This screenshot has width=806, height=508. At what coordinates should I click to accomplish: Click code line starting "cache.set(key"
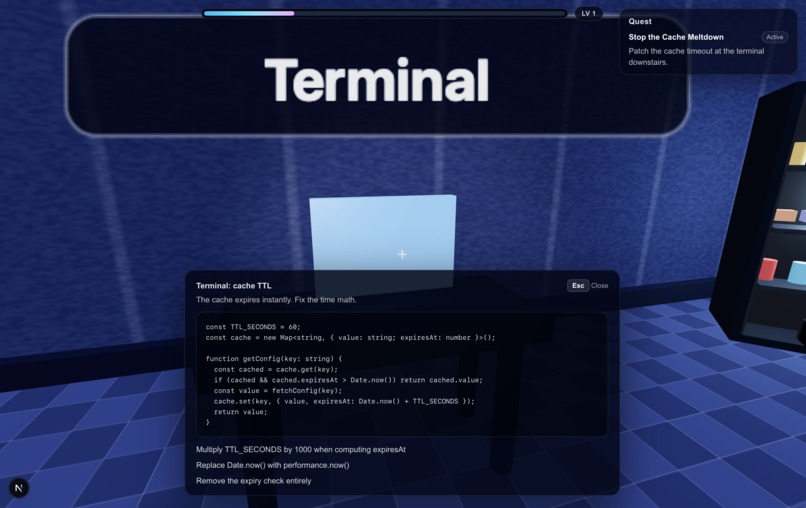pyautogui.click(x=344, y=401)
